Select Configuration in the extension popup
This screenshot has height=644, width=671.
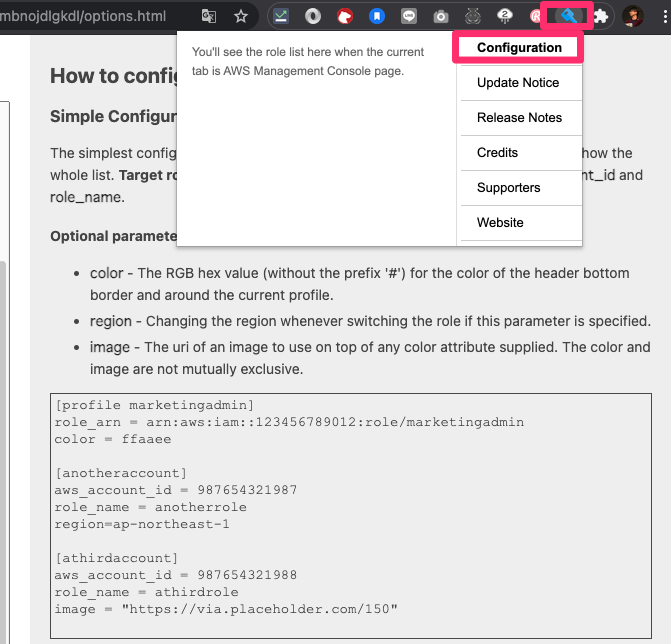pos(519,47)
